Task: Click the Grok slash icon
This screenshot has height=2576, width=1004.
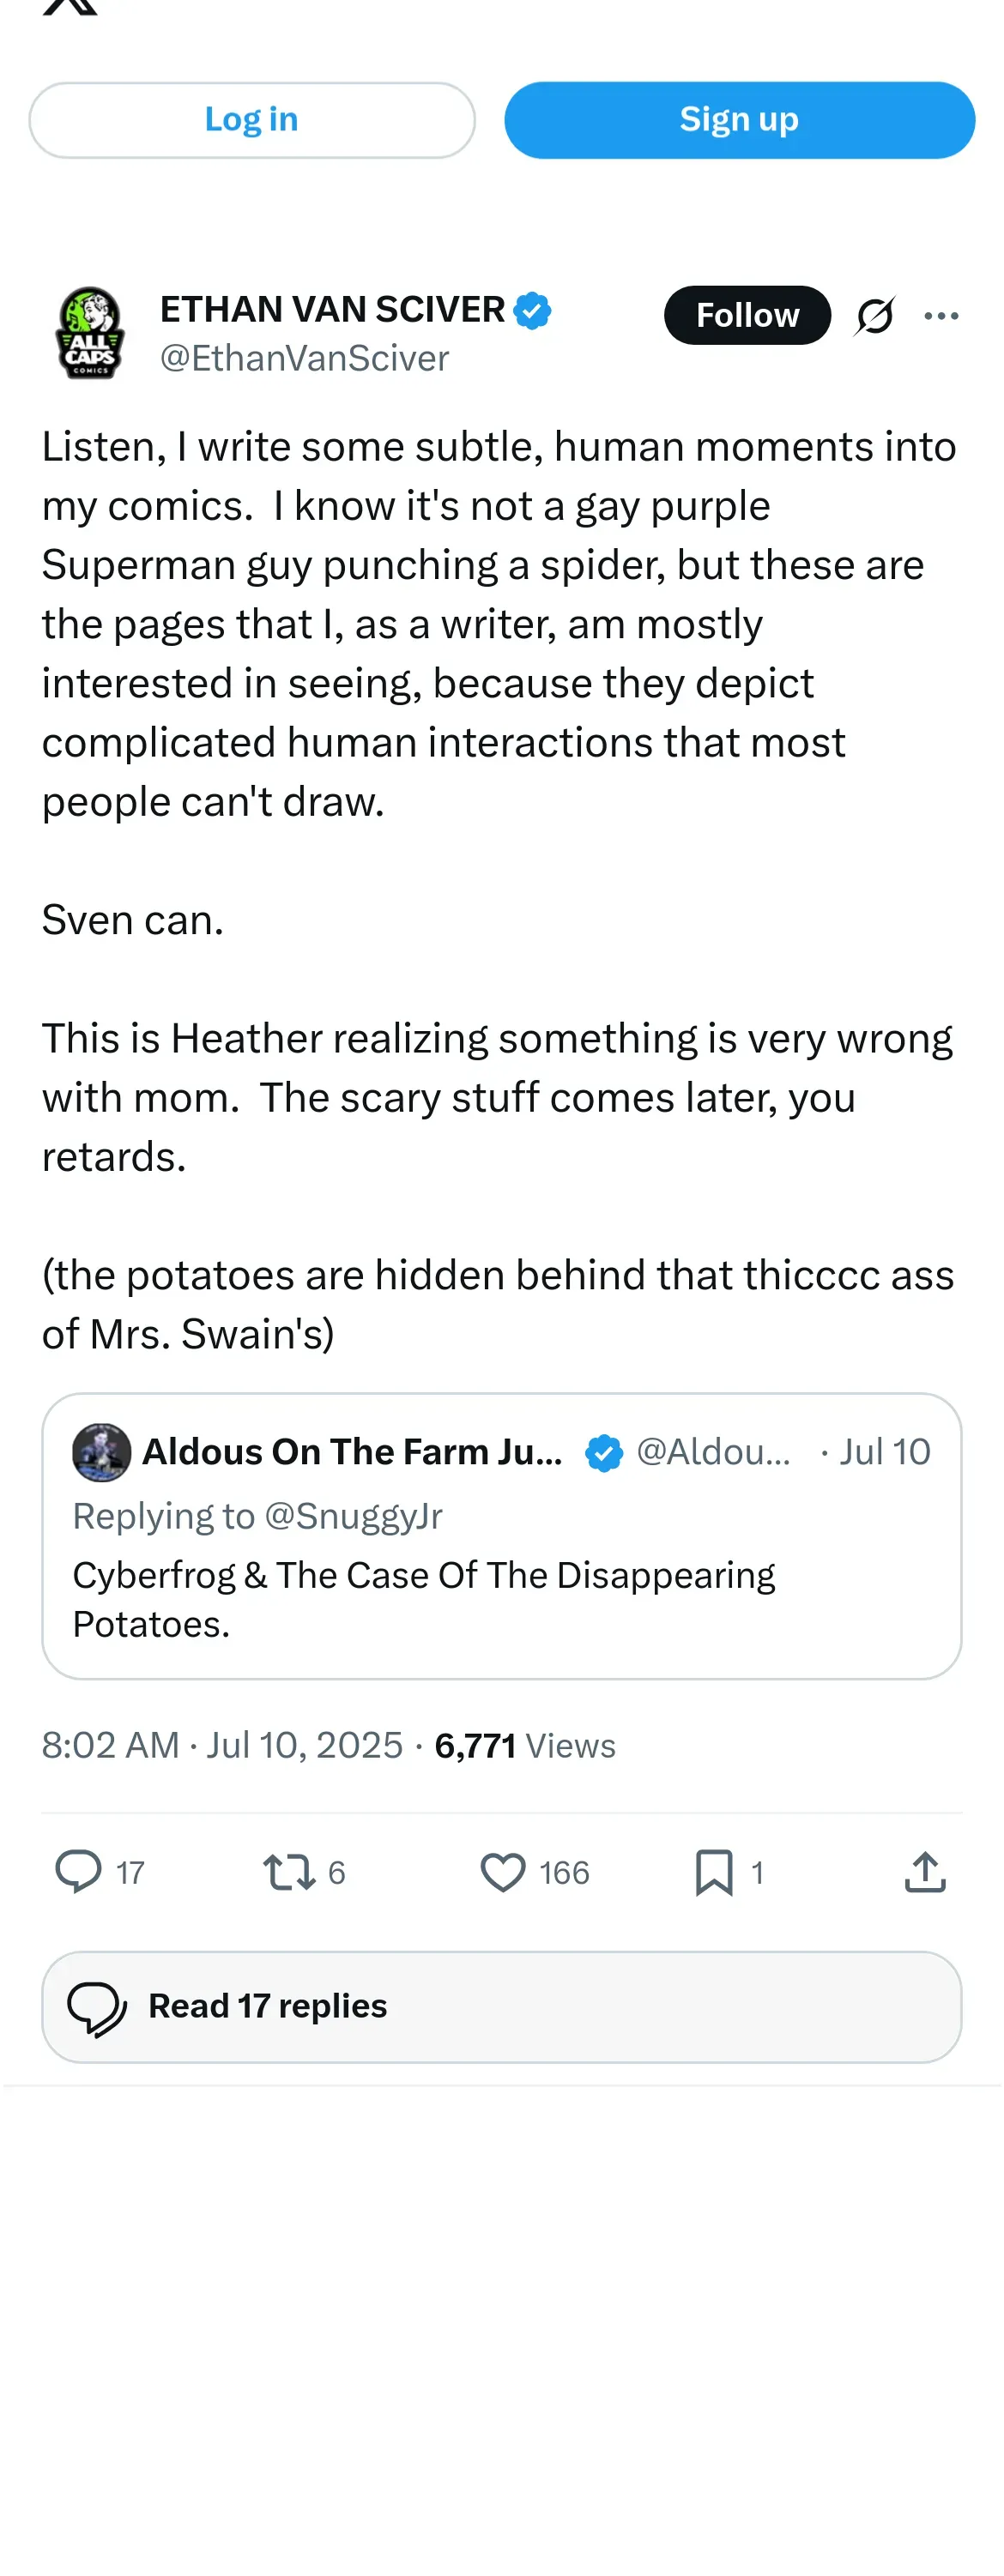Action: [874, 316]
